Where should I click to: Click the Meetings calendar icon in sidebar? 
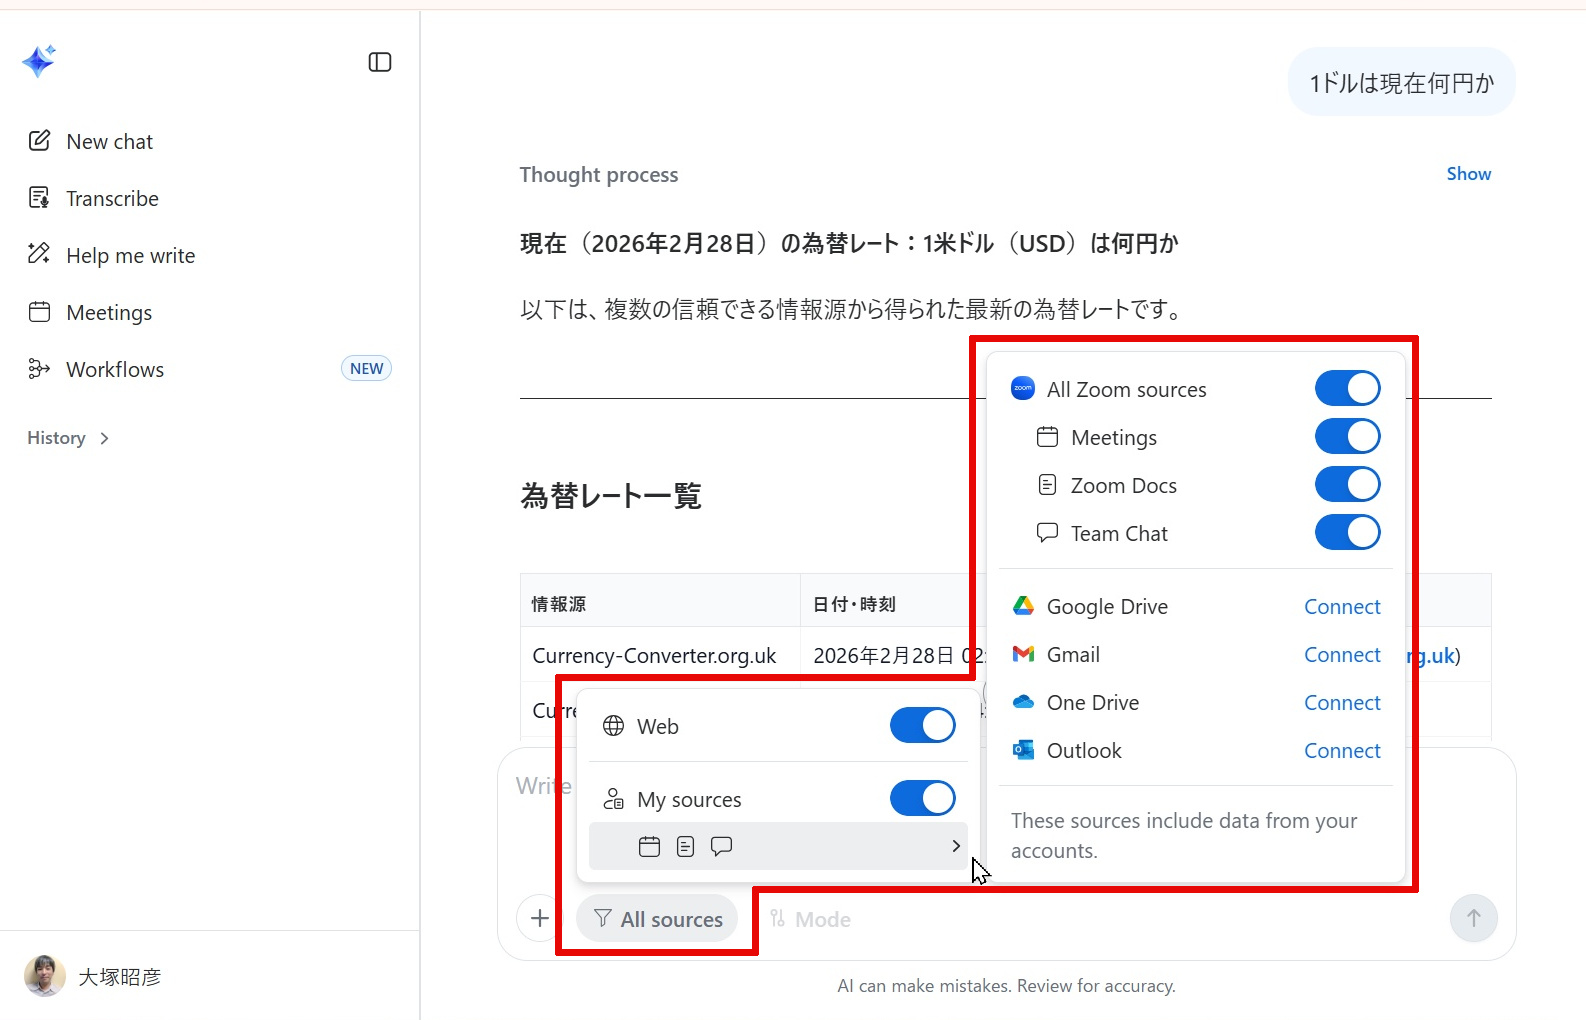click(x=39, y=312)
